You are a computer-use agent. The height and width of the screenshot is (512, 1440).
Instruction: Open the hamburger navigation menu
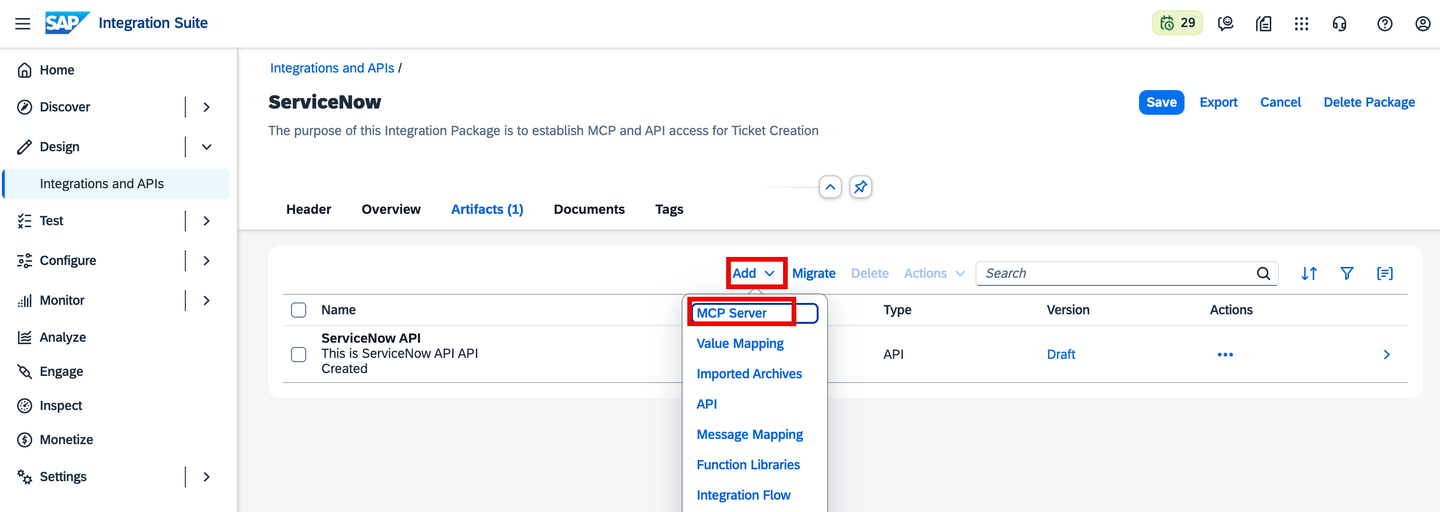22,23
